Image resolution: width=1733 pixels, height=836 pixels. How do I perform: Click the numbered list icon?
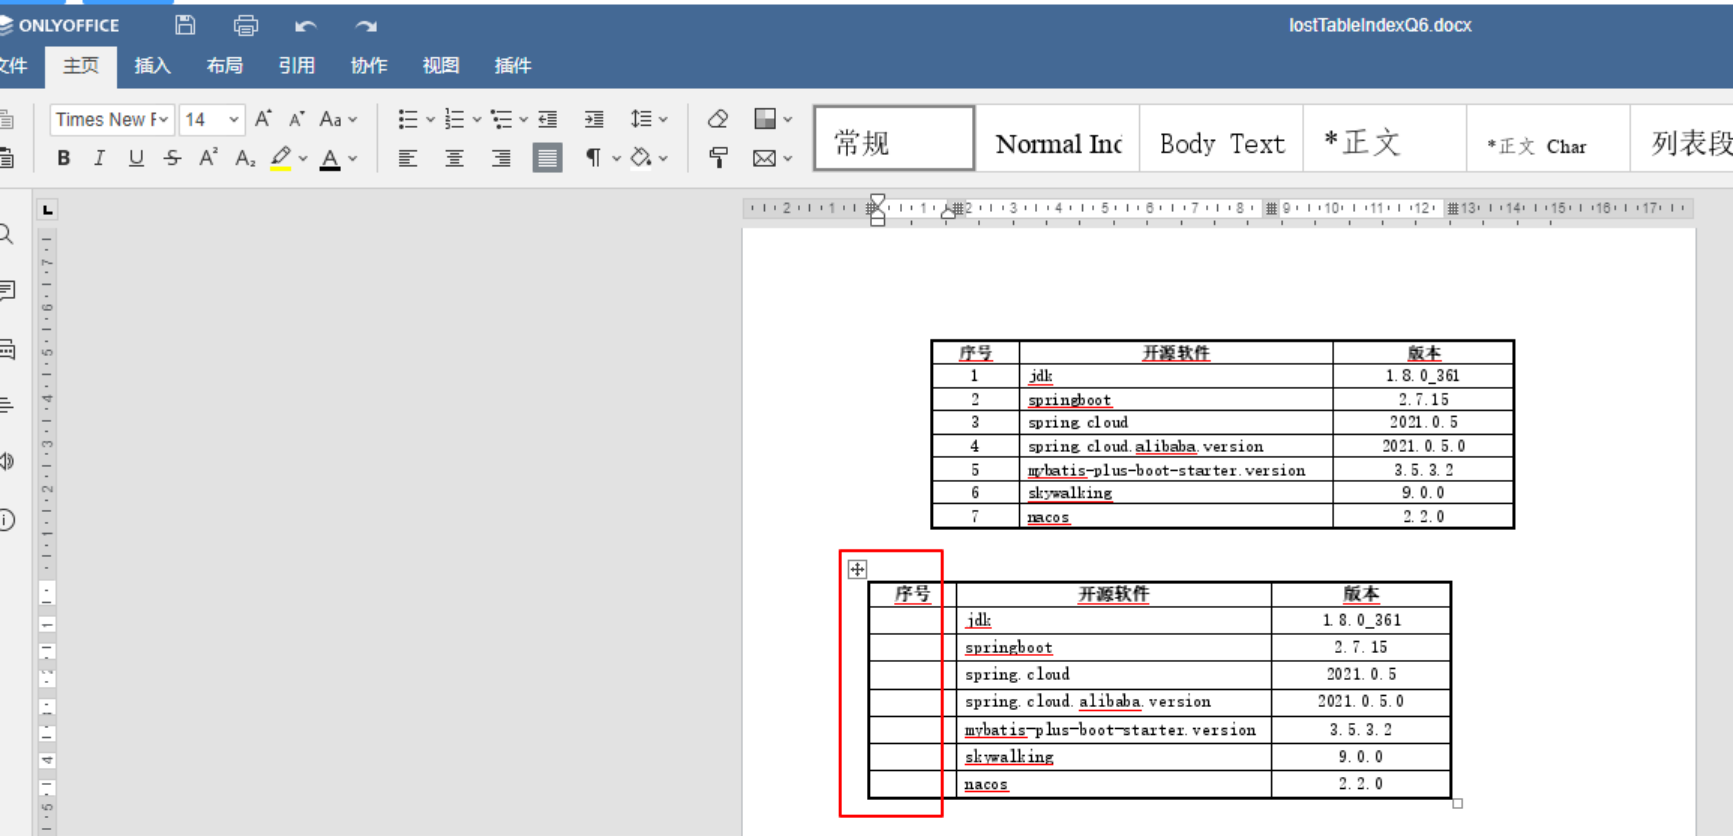click(454, 119)
